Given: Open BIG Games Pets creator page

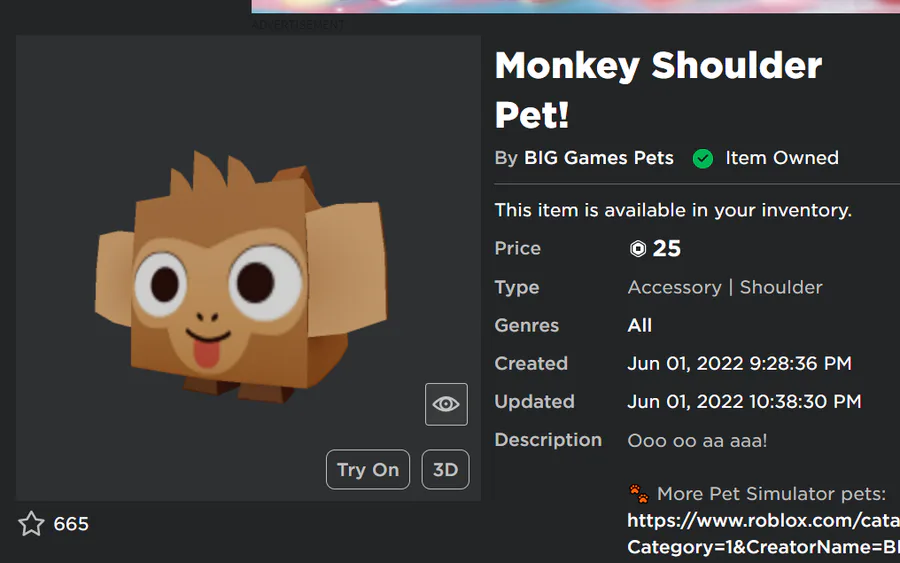Looking at the screenshot, I should [x=599, y=158].
